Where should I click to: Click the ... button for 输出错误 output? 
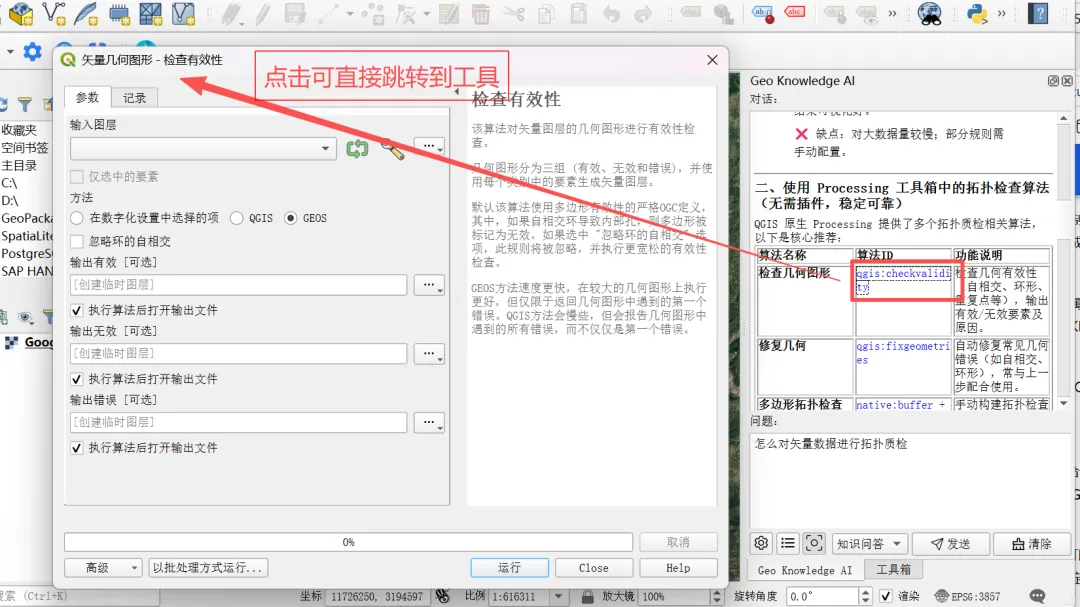[429, 422]
